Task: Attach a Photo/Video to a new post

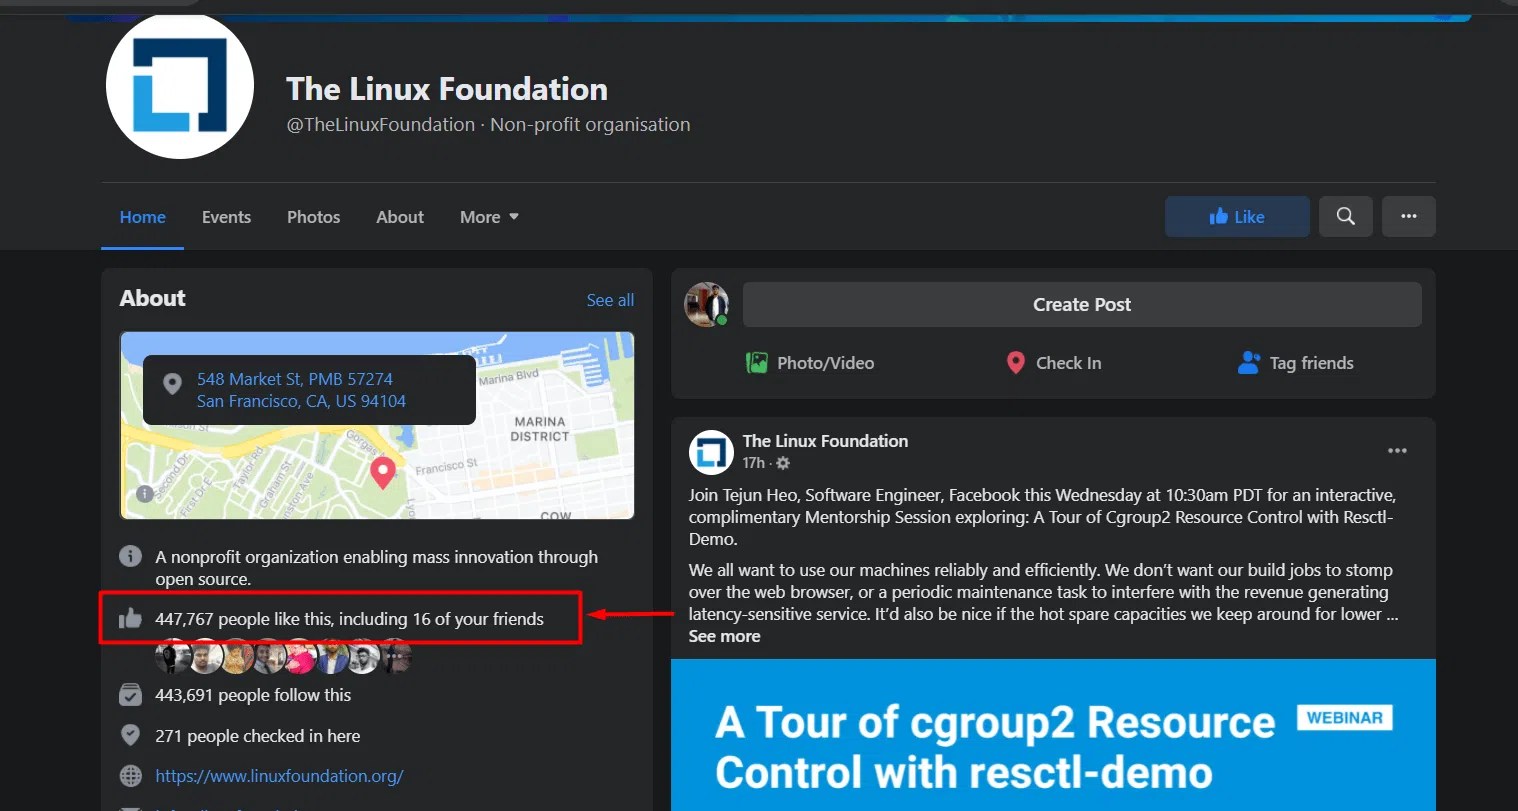Action: coord(757,363)
